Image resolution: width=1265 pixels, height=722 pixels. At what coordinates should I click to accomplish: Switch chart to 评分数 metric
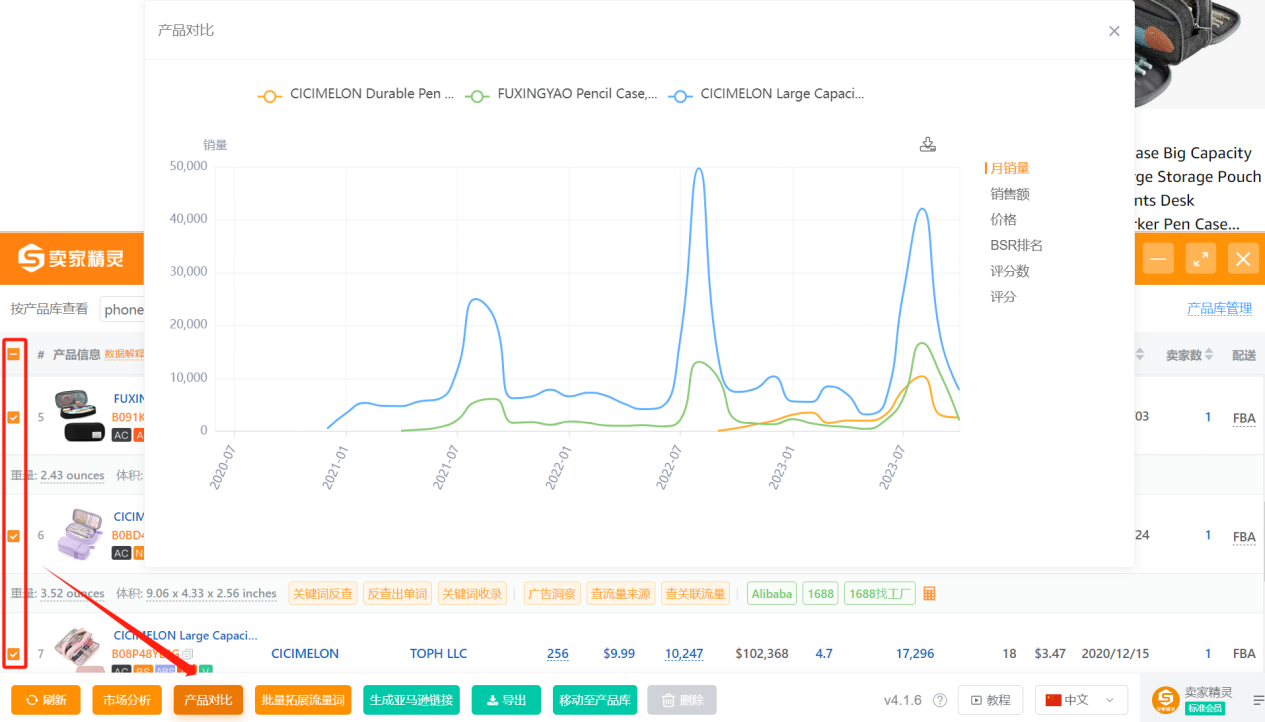pos(1010,271)
